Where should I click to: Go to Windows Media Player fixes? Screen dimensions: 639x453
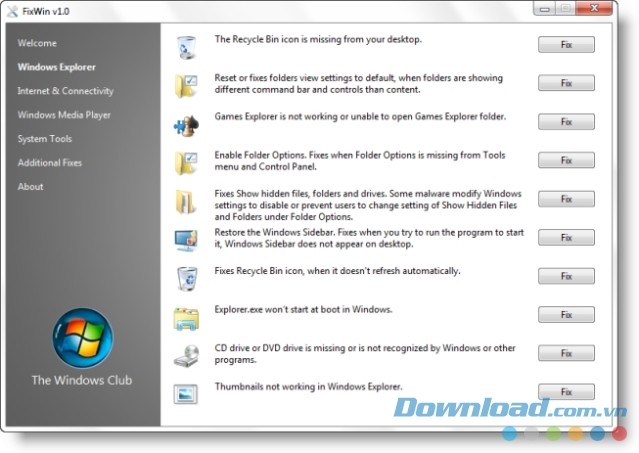64,115
